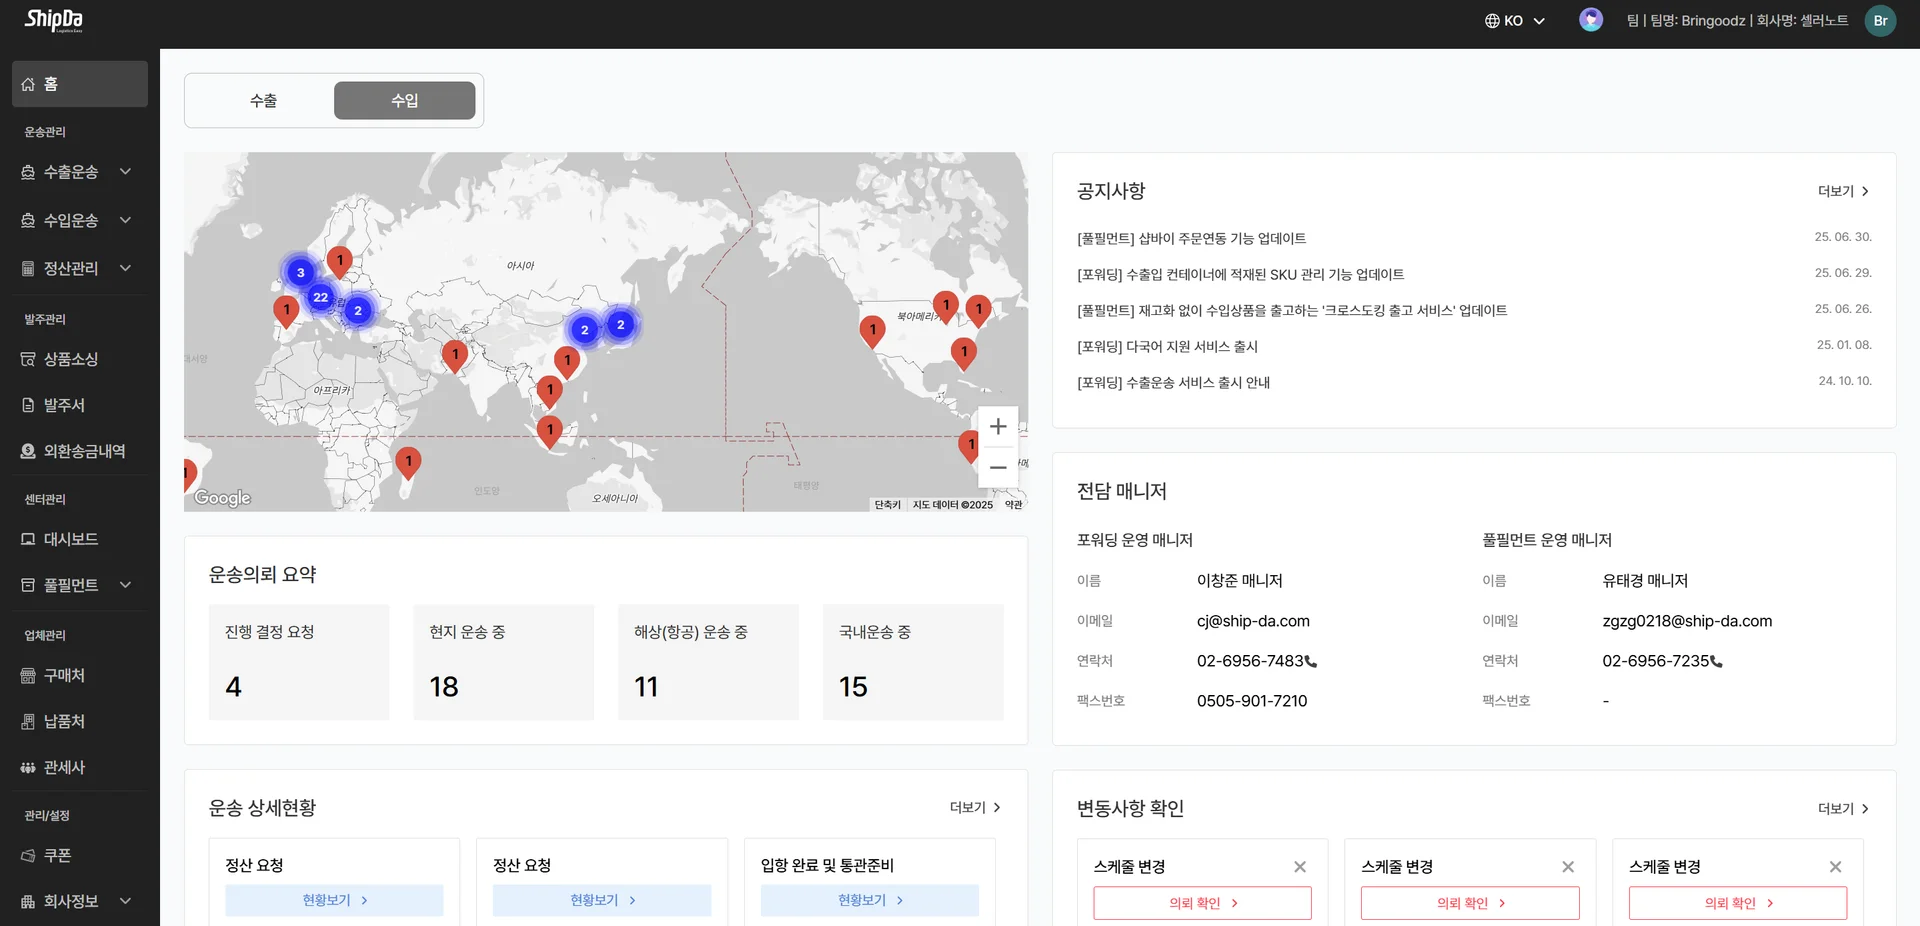Screen dimensions: 1920x926
Task: Open the KO language dropdown
Action: pos(1514,21)
